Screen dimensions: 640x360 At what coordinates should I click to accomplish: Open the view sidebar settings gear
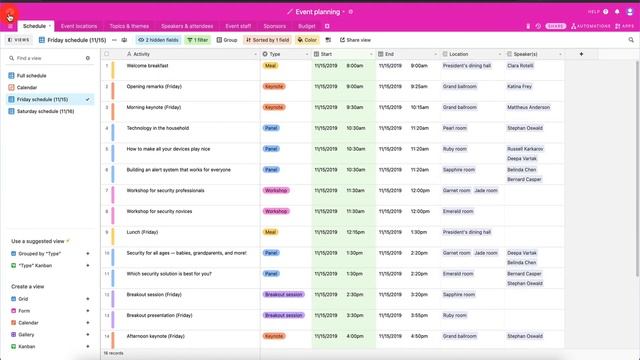pyautogui.click(x=88, y=58)
